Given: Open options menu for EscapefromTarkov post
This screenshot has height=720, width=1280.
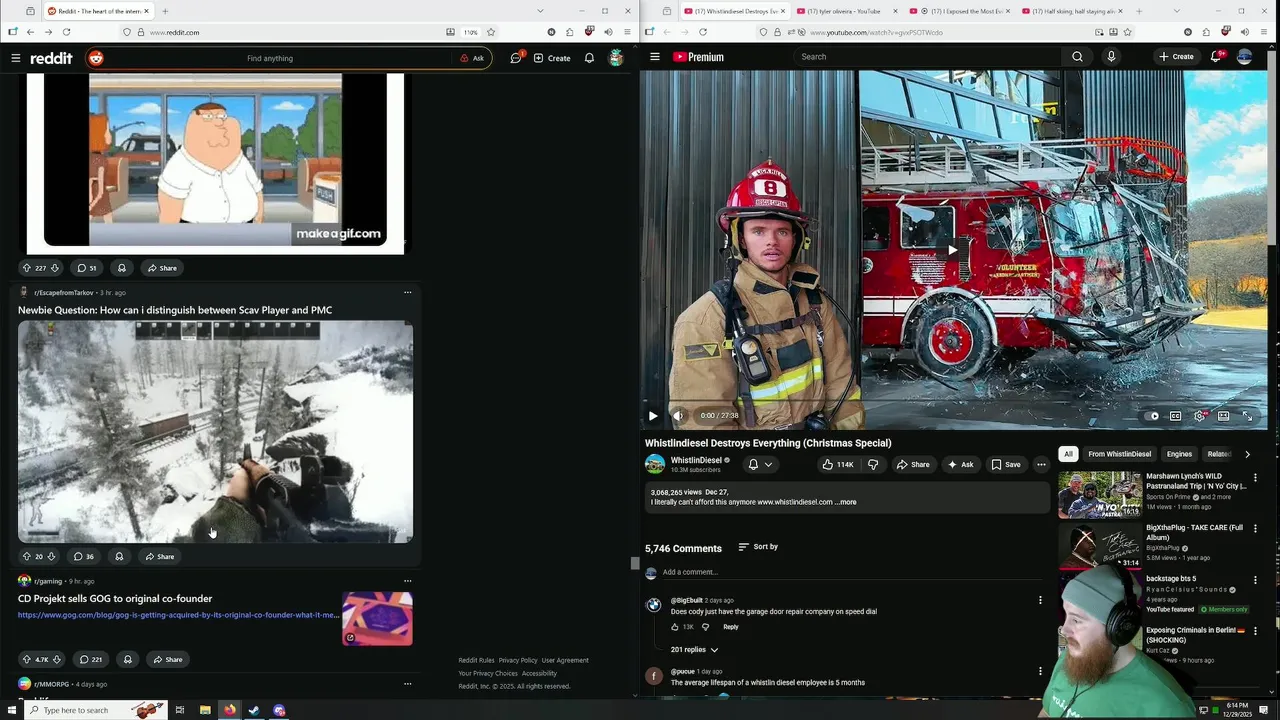Looking at the screenshot, I should [407, 293].
